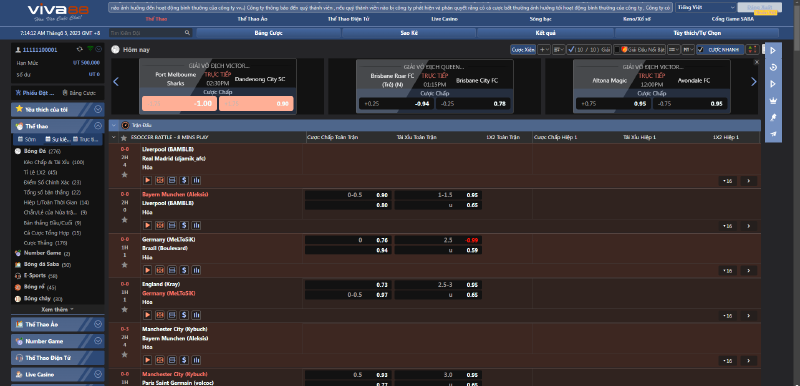Click the search magnifier icon in the team search box
Image resolution: width=800 pixels, height=386 pixels.
[187, 33]
